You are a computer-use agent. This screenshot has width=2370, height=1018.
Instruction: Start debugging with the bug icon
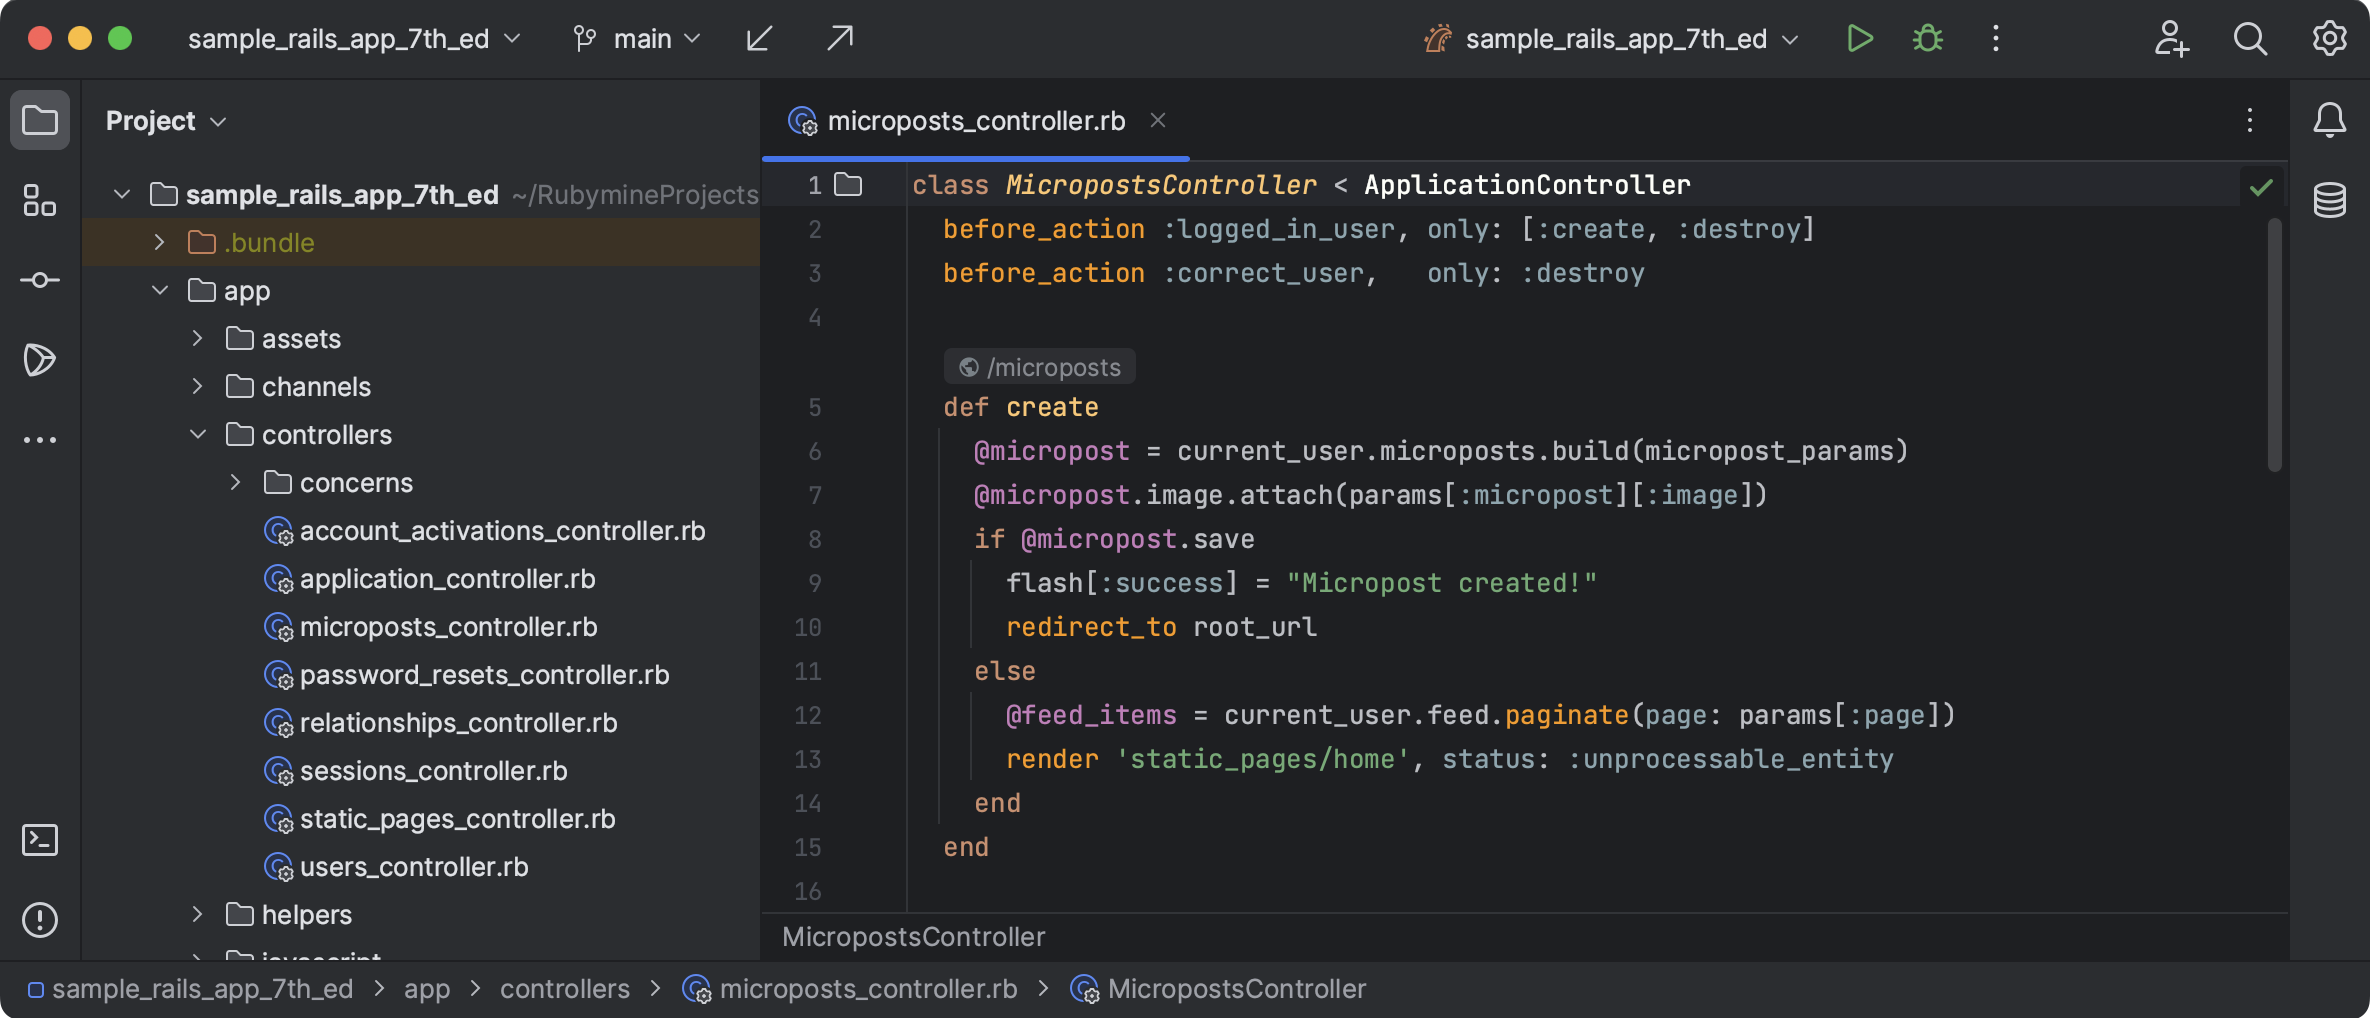point(1928,39)
